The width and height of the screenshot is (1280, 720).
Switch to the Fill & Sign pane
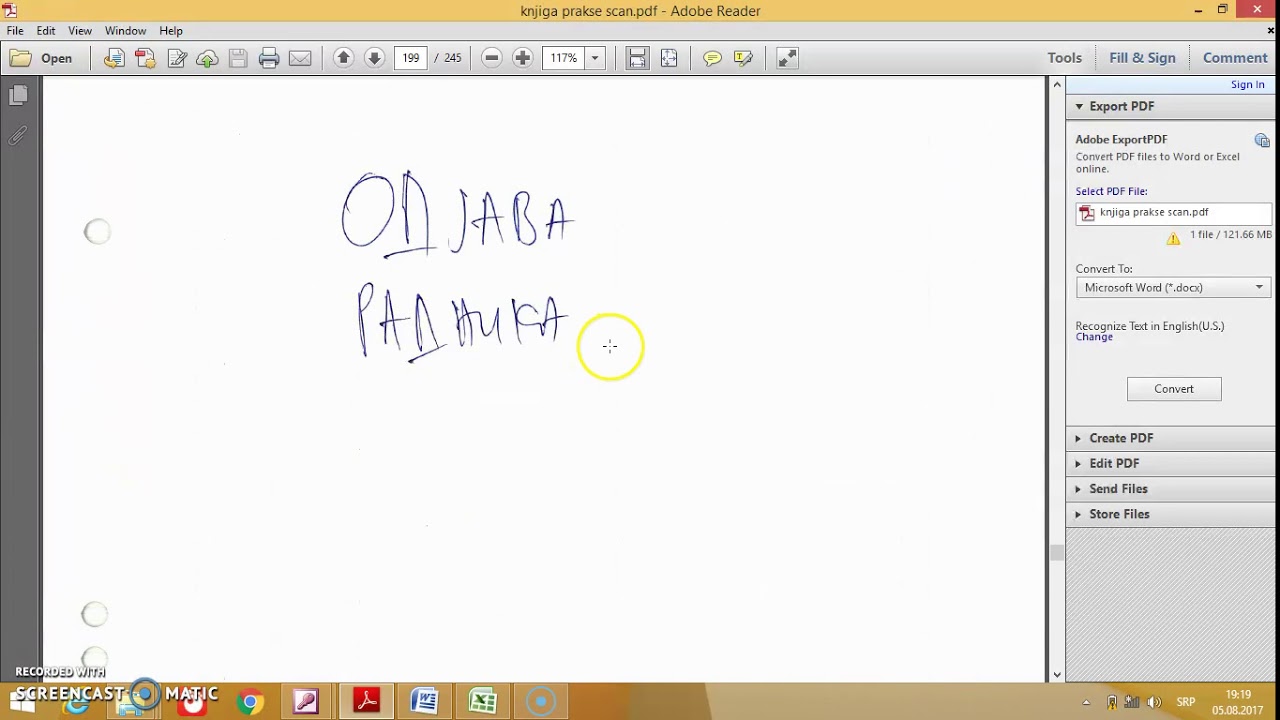pyautogui.click(x=1142, y=58)
